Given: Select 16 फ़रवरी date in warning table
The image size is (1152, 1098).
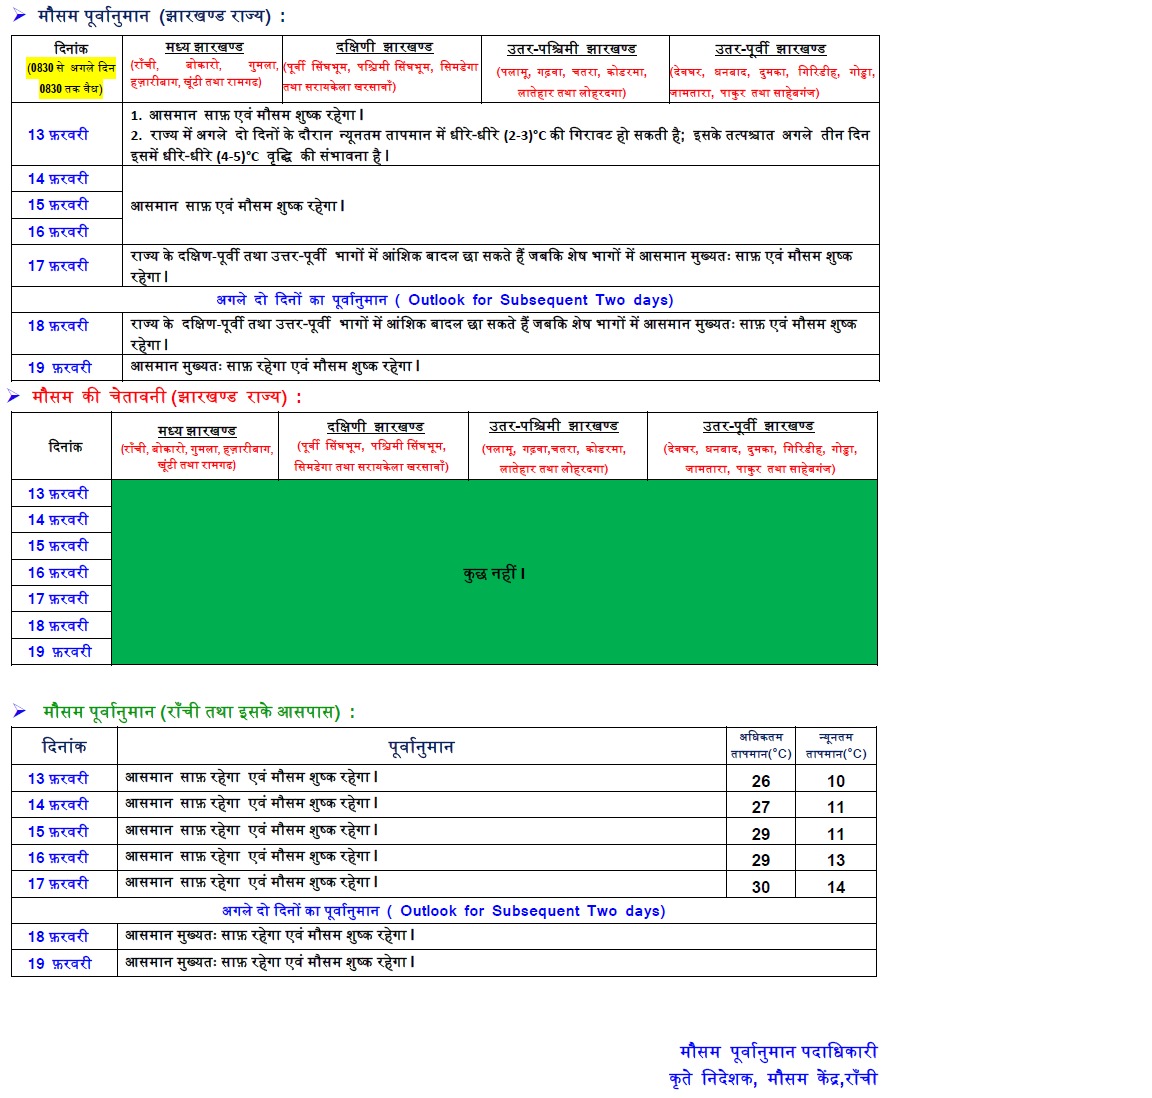Looking at the screenshot, I should (x=58, y=572).
